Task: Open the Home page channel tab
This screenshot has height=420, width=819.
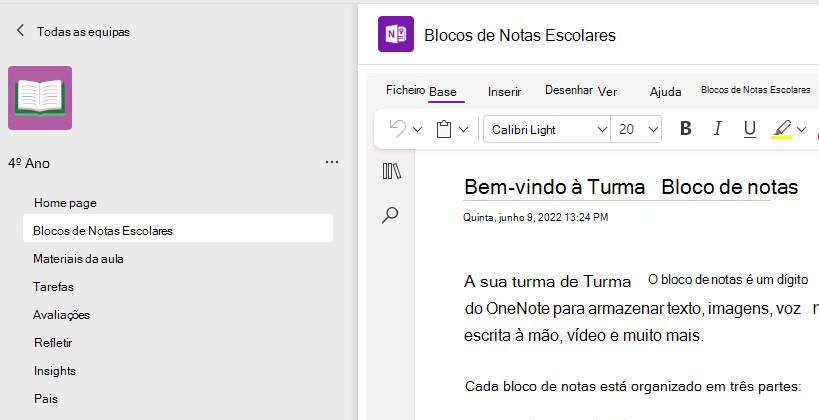Action: 65,203
